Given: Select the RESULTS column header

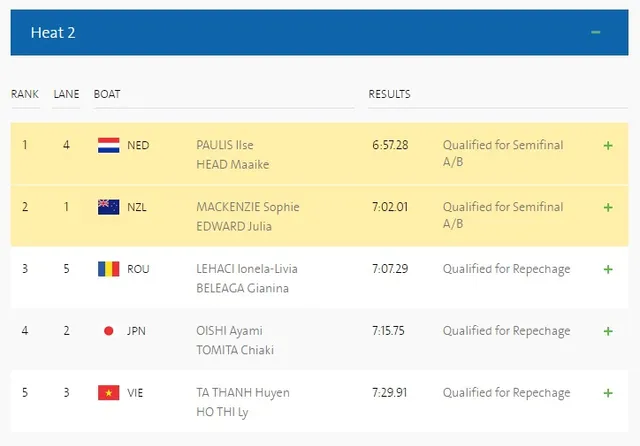Looking at the screenshot, I should [389, 94].
